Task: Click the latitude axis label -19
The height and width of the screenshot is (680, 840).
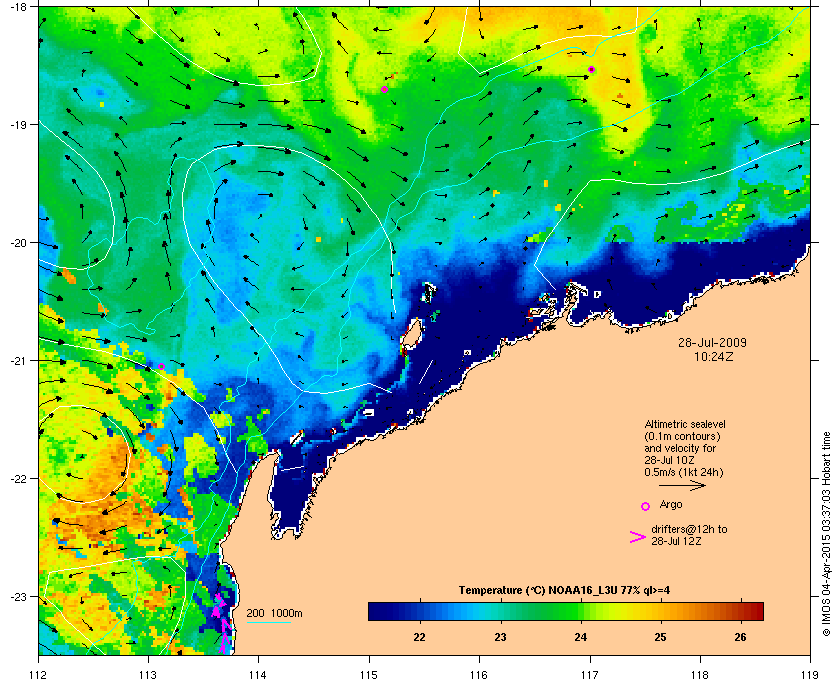Action: coord(18,124)
